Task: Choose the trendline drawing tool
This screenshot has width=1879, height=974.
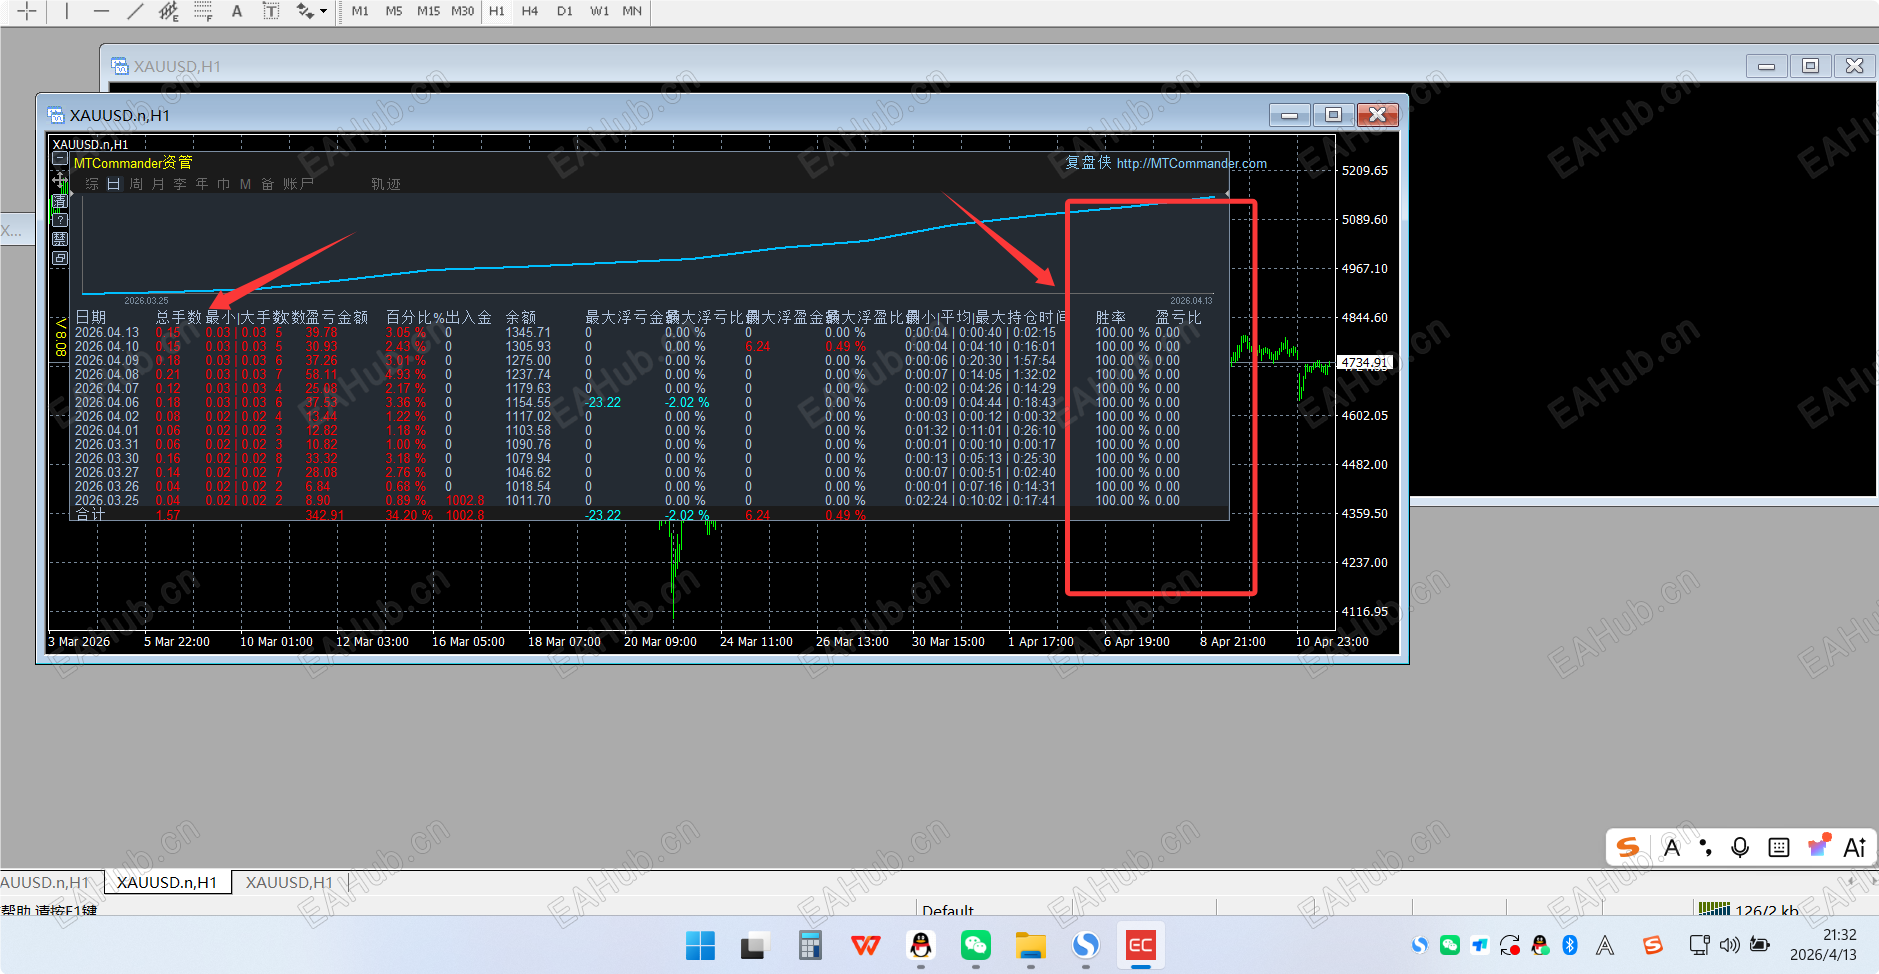Action: tap(135, 11)
